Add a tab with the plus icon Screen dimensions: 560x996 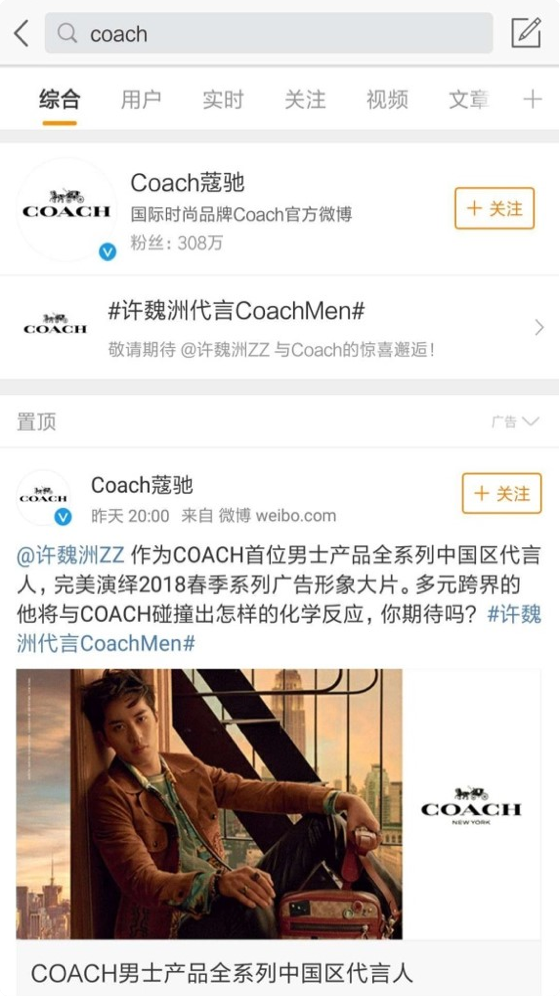532,99
